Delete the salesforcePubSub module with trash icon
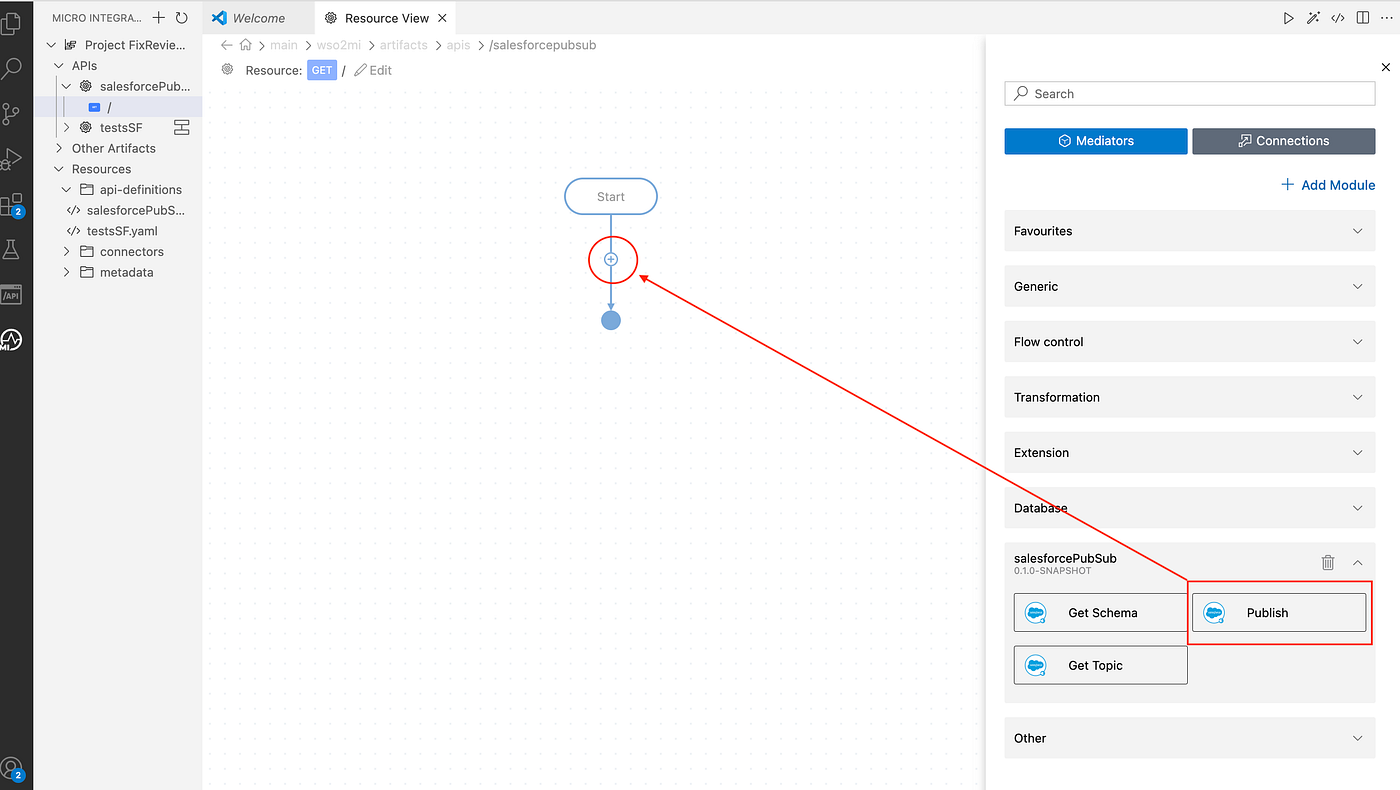This screenshot has height=790, width=1400. click(1328, 562)
